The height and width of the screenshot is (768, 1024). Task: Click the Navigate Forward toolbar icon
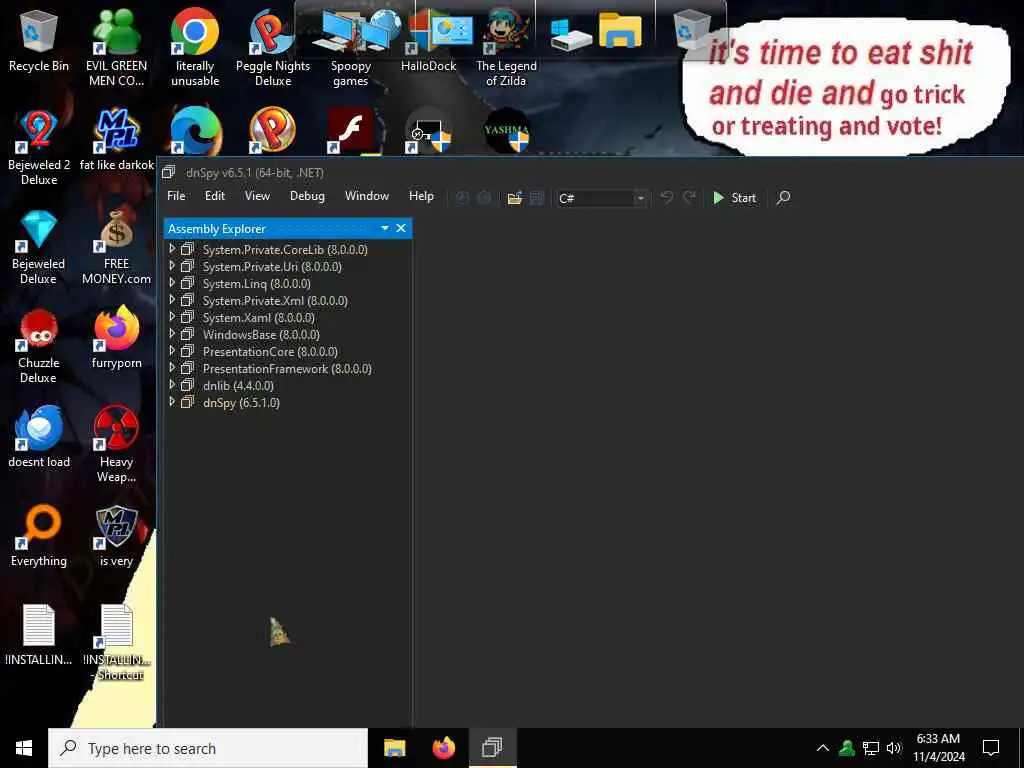pos(484,198)
